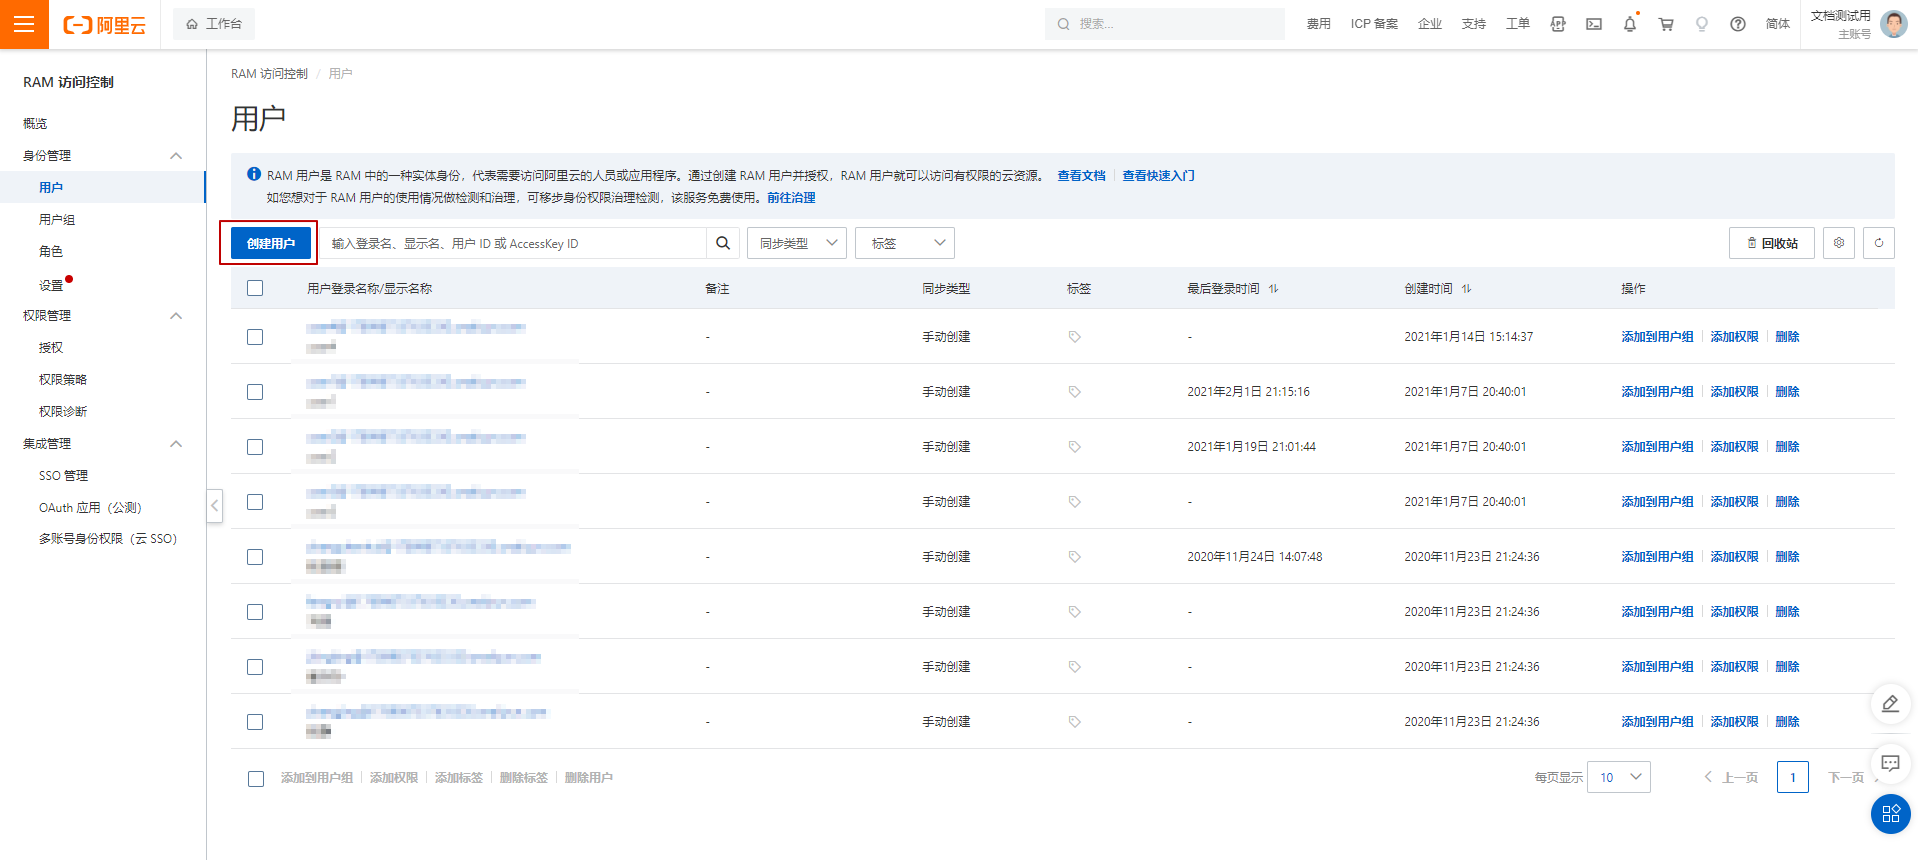
Task: Select the user last logged in 2020年11月24日
Action: click(x=255, y=557)
